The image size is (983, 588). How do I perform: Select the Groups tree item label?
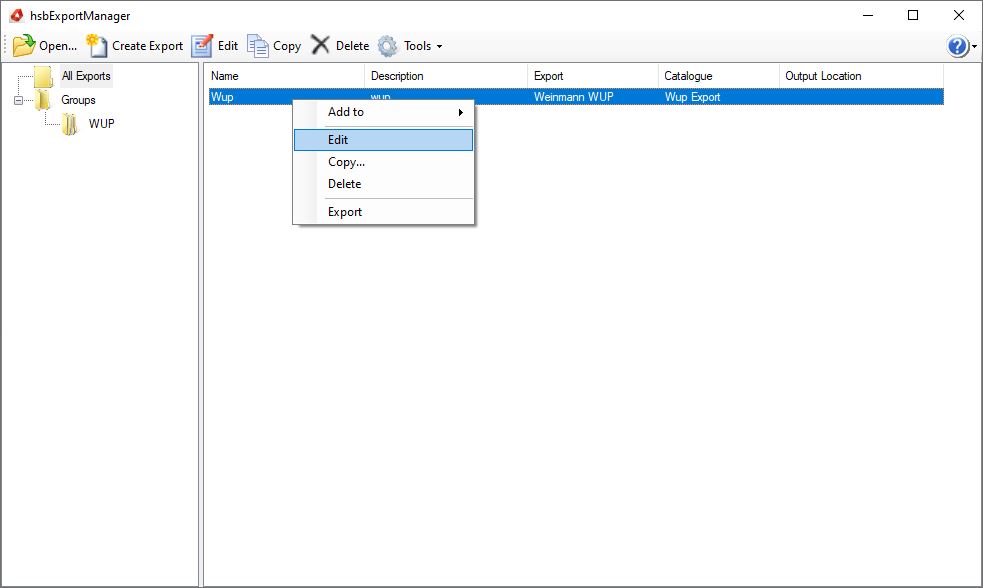[78, 100]
